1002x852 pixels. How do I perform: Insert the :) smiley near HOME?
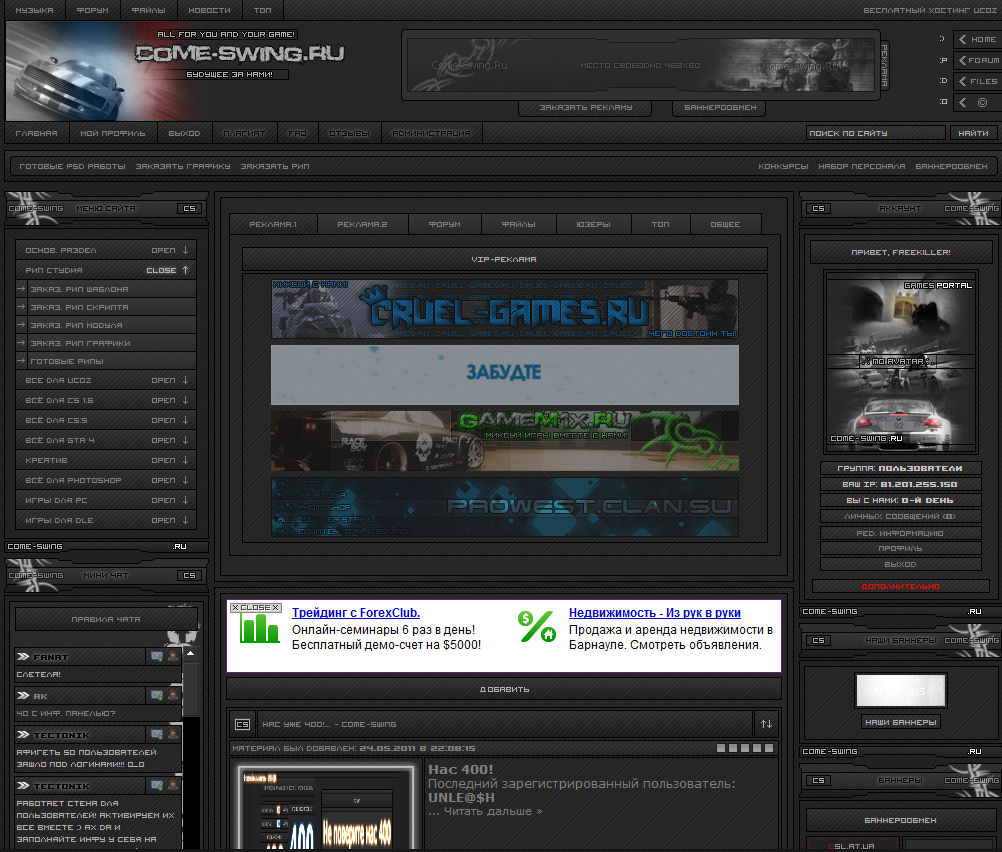pyautogui.click(x=942, y=38)
